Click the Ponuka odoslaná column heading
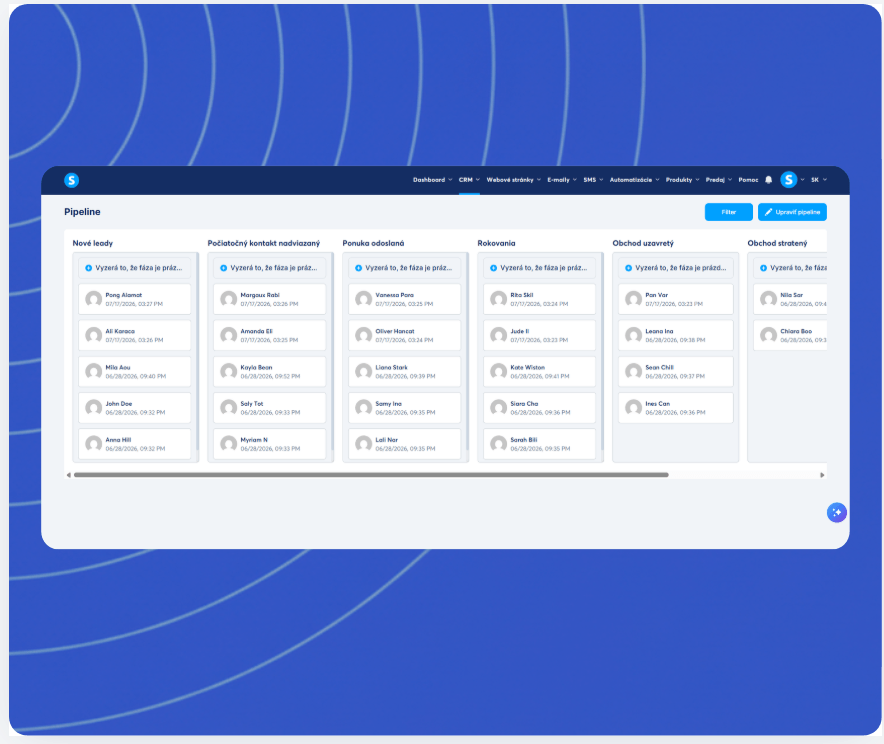The height and width of the screenshot is (744, 884). click(373, 243)
